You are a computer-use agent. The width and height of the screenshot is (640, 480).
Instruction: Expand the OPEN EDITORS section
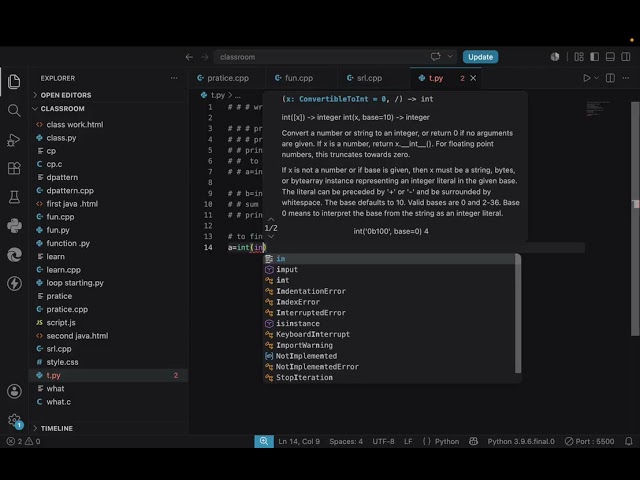click(66, 95)
